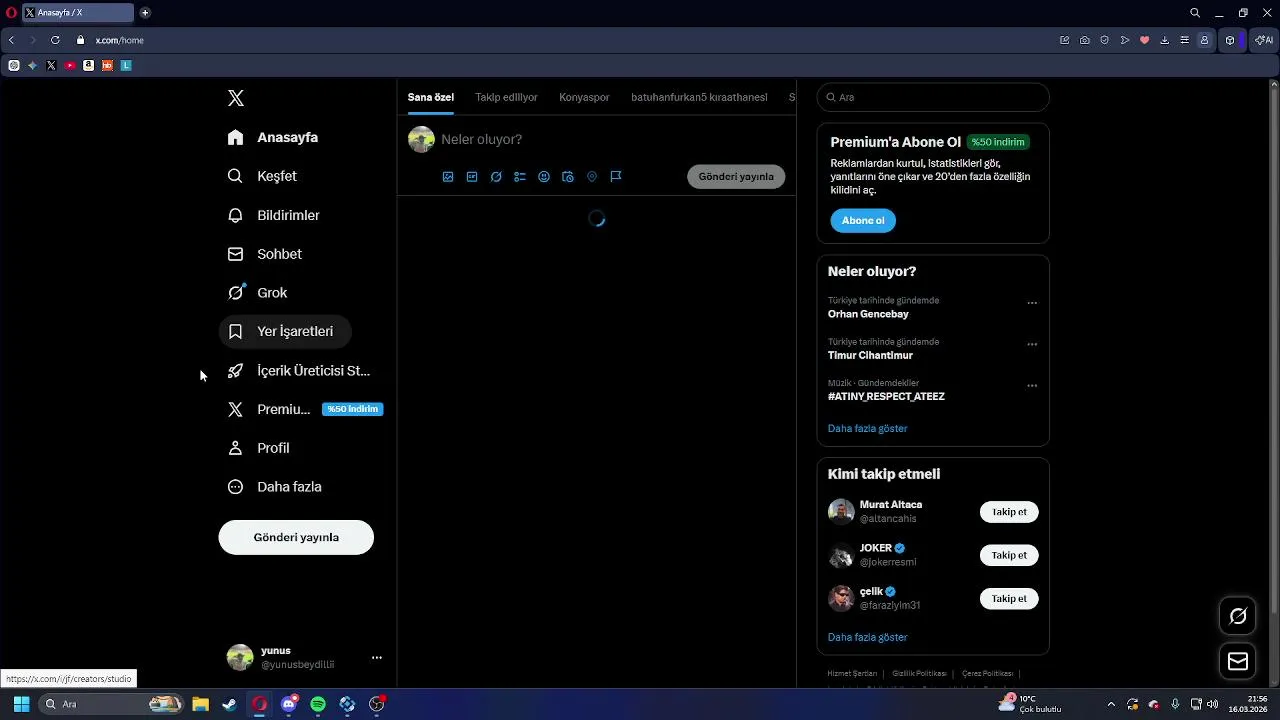Go back in the browser

click(11, 40)
